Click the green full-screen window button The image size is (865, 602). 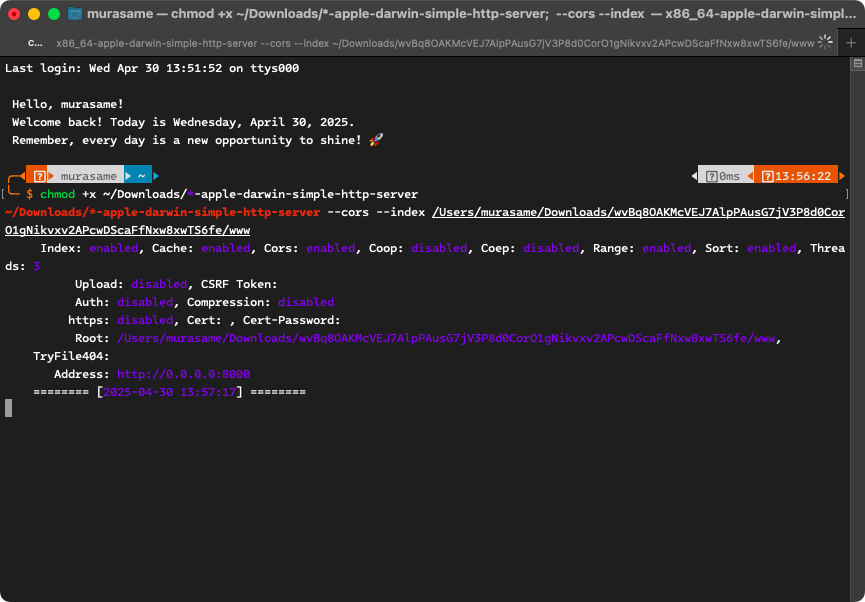[53, 14]
